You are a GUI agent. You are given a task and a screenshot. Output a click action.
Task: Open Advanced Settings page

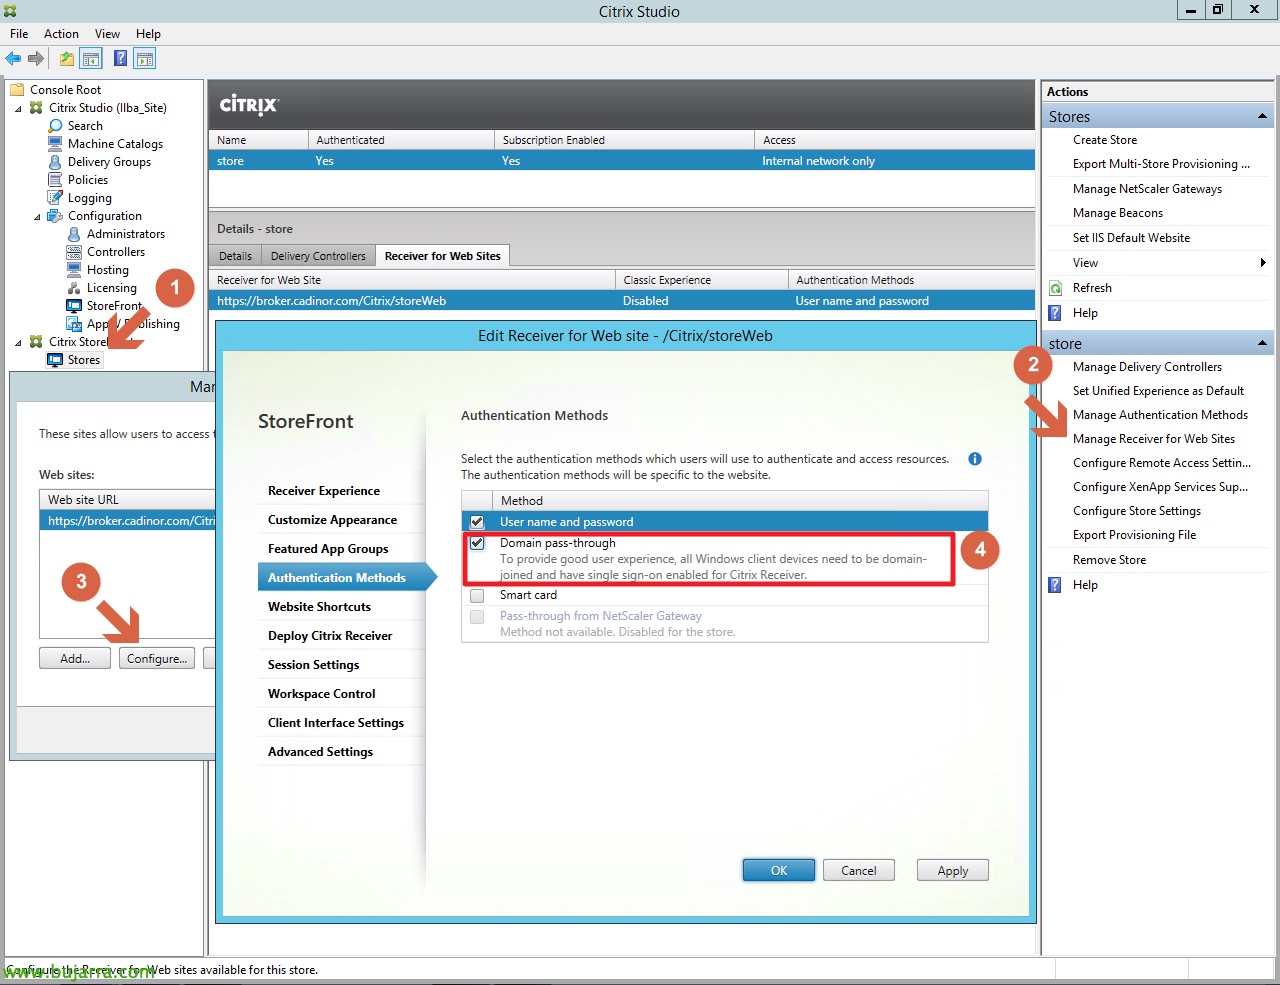click(x=320, y=752)
